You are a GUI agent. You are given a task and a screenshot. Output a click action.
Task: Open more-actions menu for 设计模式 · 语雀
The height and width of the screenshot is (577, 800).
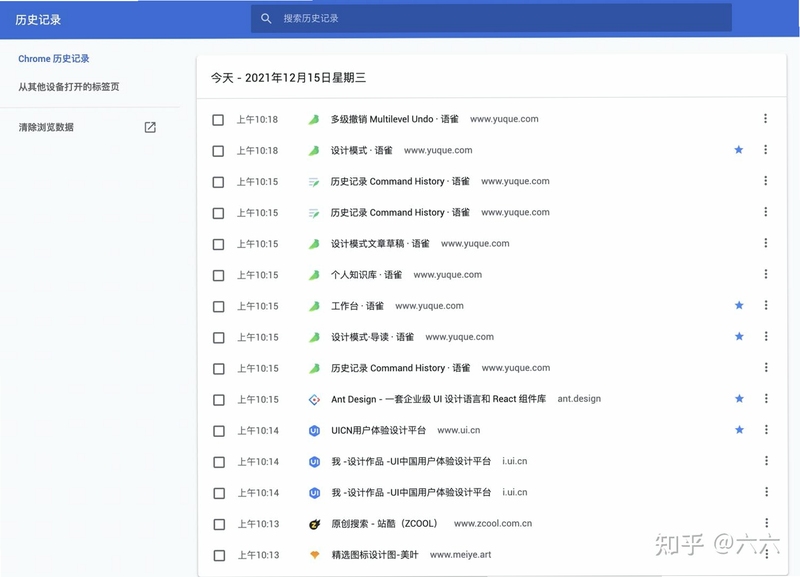[x=765, y=149]
